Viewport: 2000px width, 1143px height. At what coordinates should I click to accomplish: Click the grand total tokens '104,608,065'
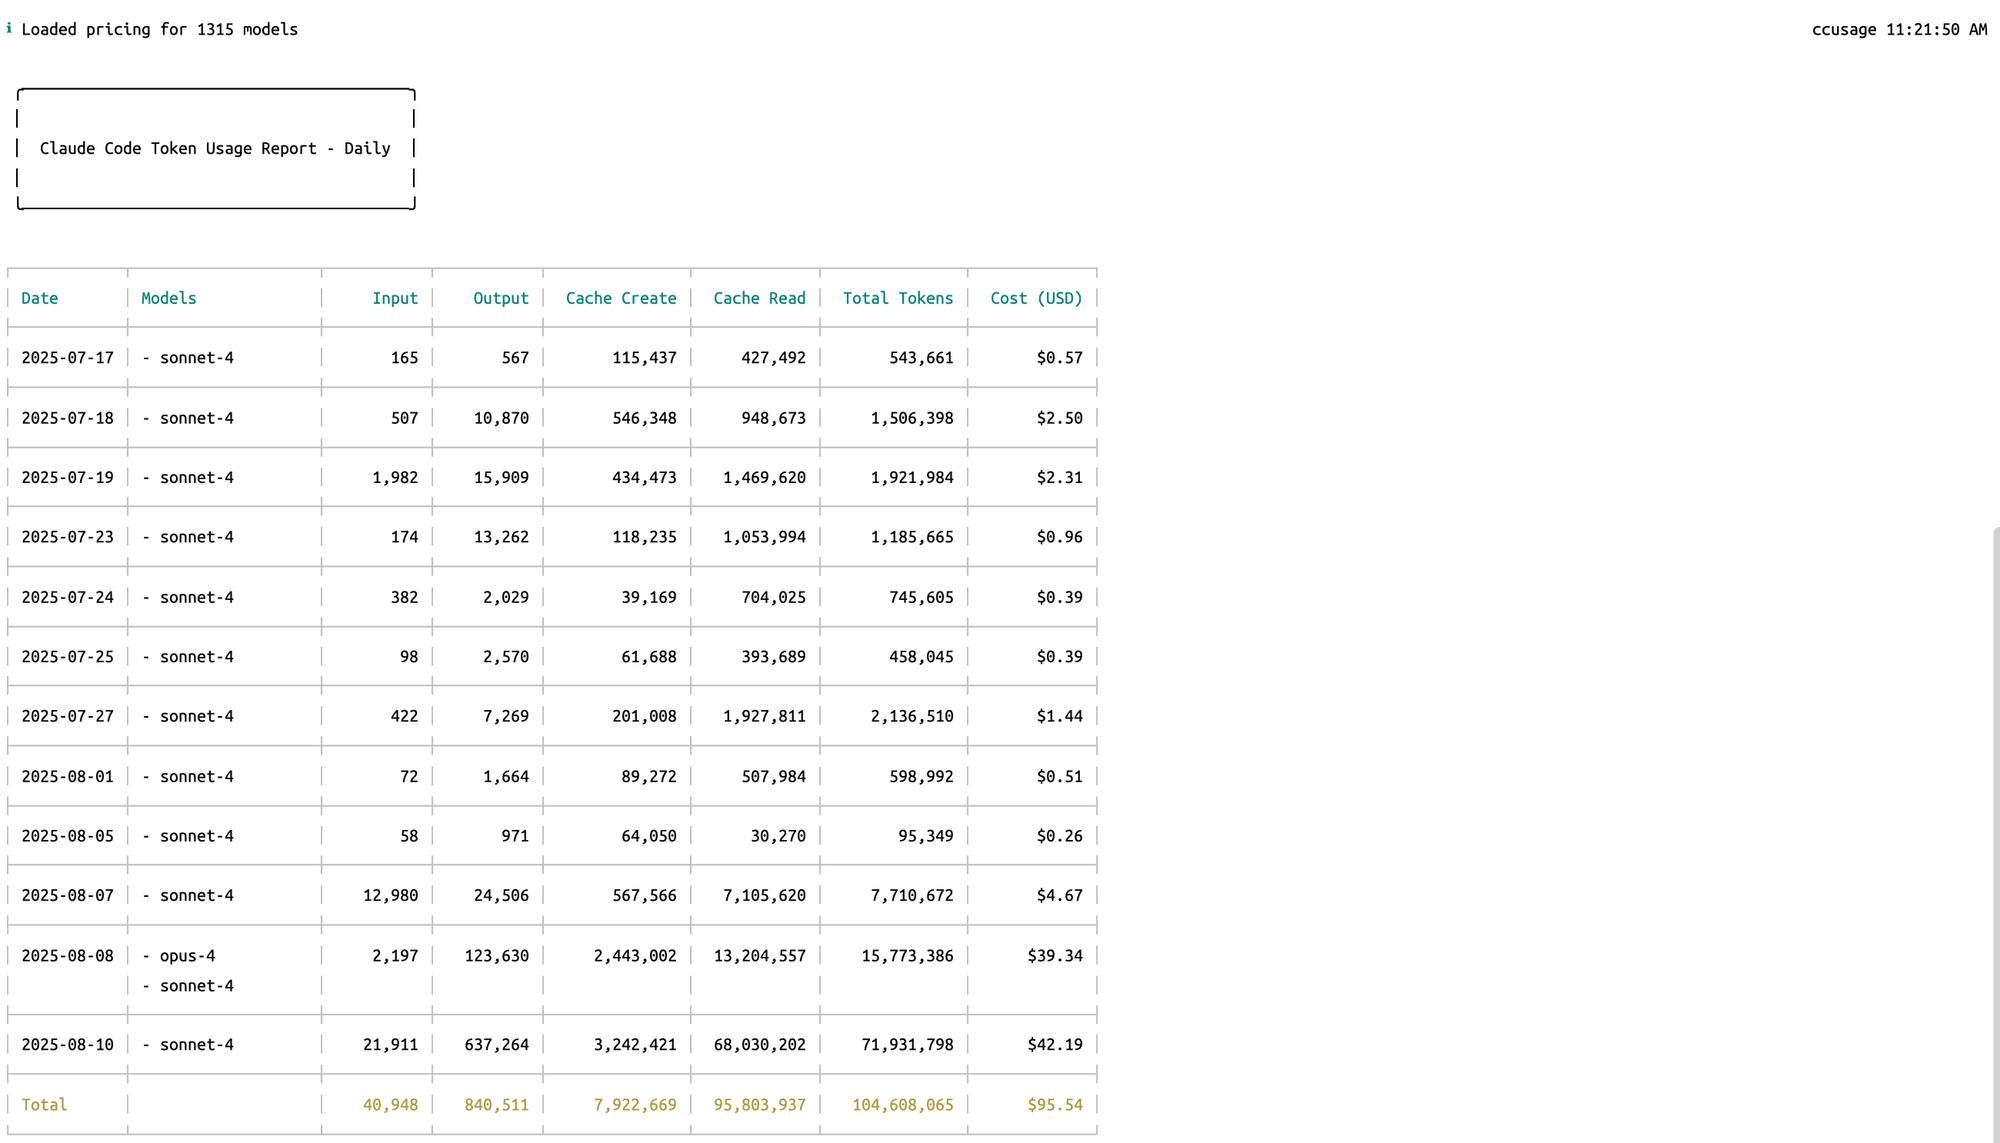pyautogui.click(x=903, y=1104)
